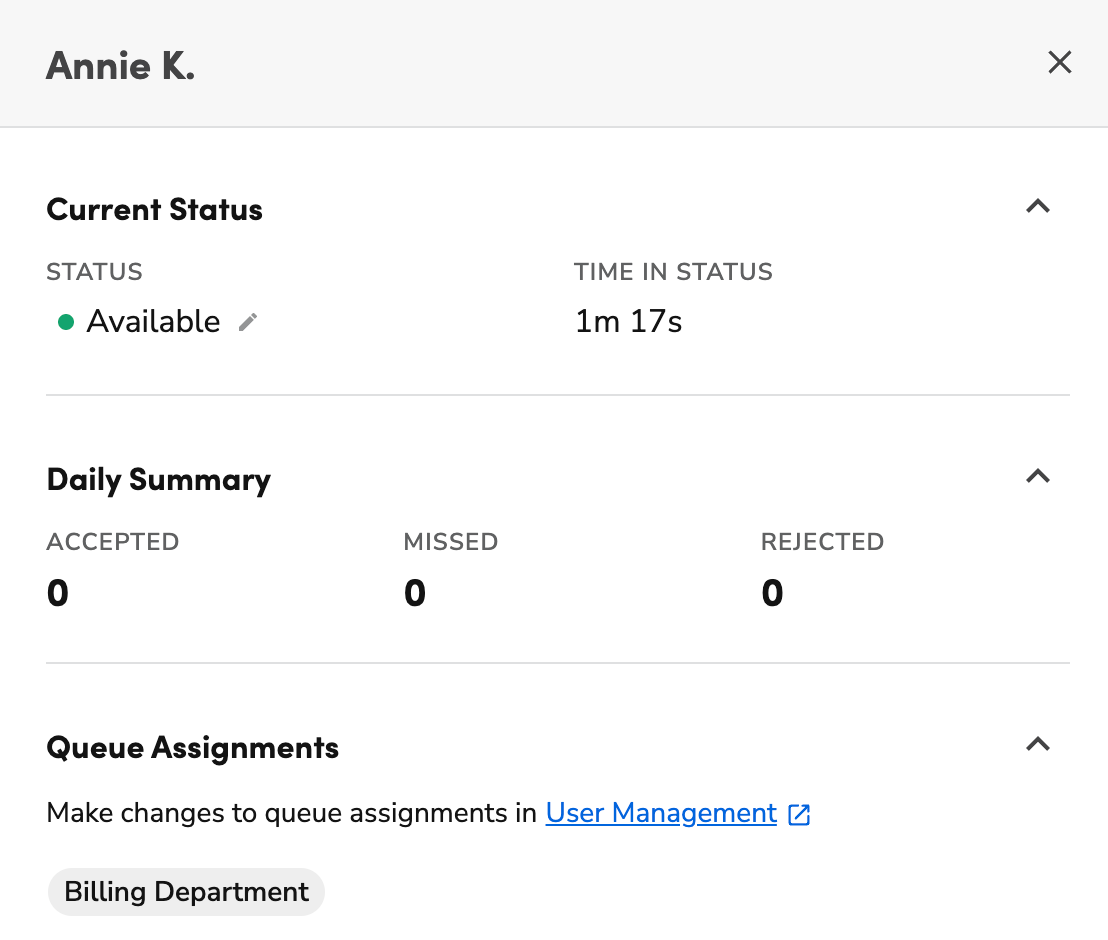
Task: Select the Billing Department queue chip
Action: click(186, 892)
